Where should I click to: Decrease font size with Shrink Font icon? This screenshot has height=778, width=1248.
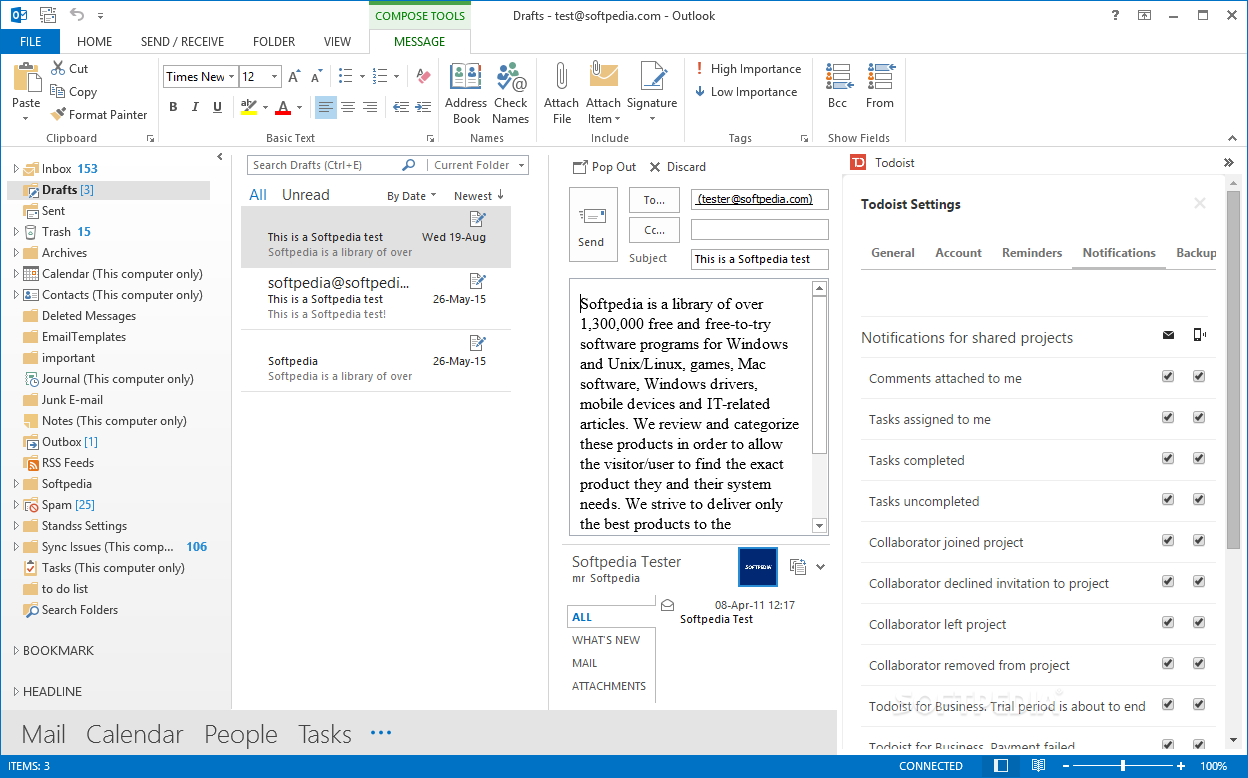click(316, 76)
